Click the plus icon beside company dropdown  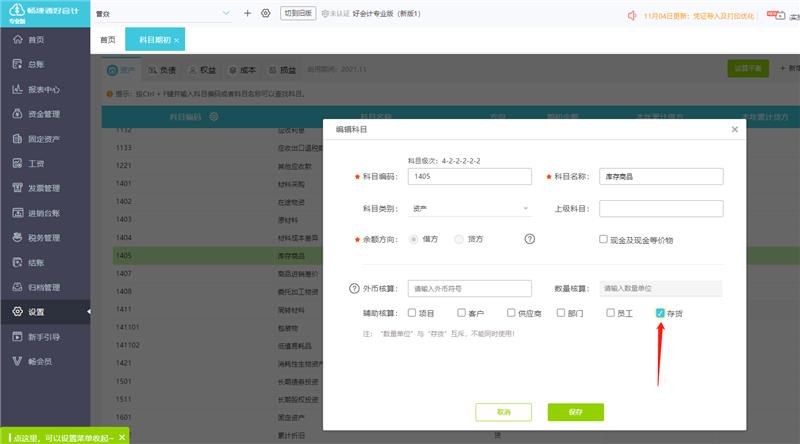pos(247,13)
